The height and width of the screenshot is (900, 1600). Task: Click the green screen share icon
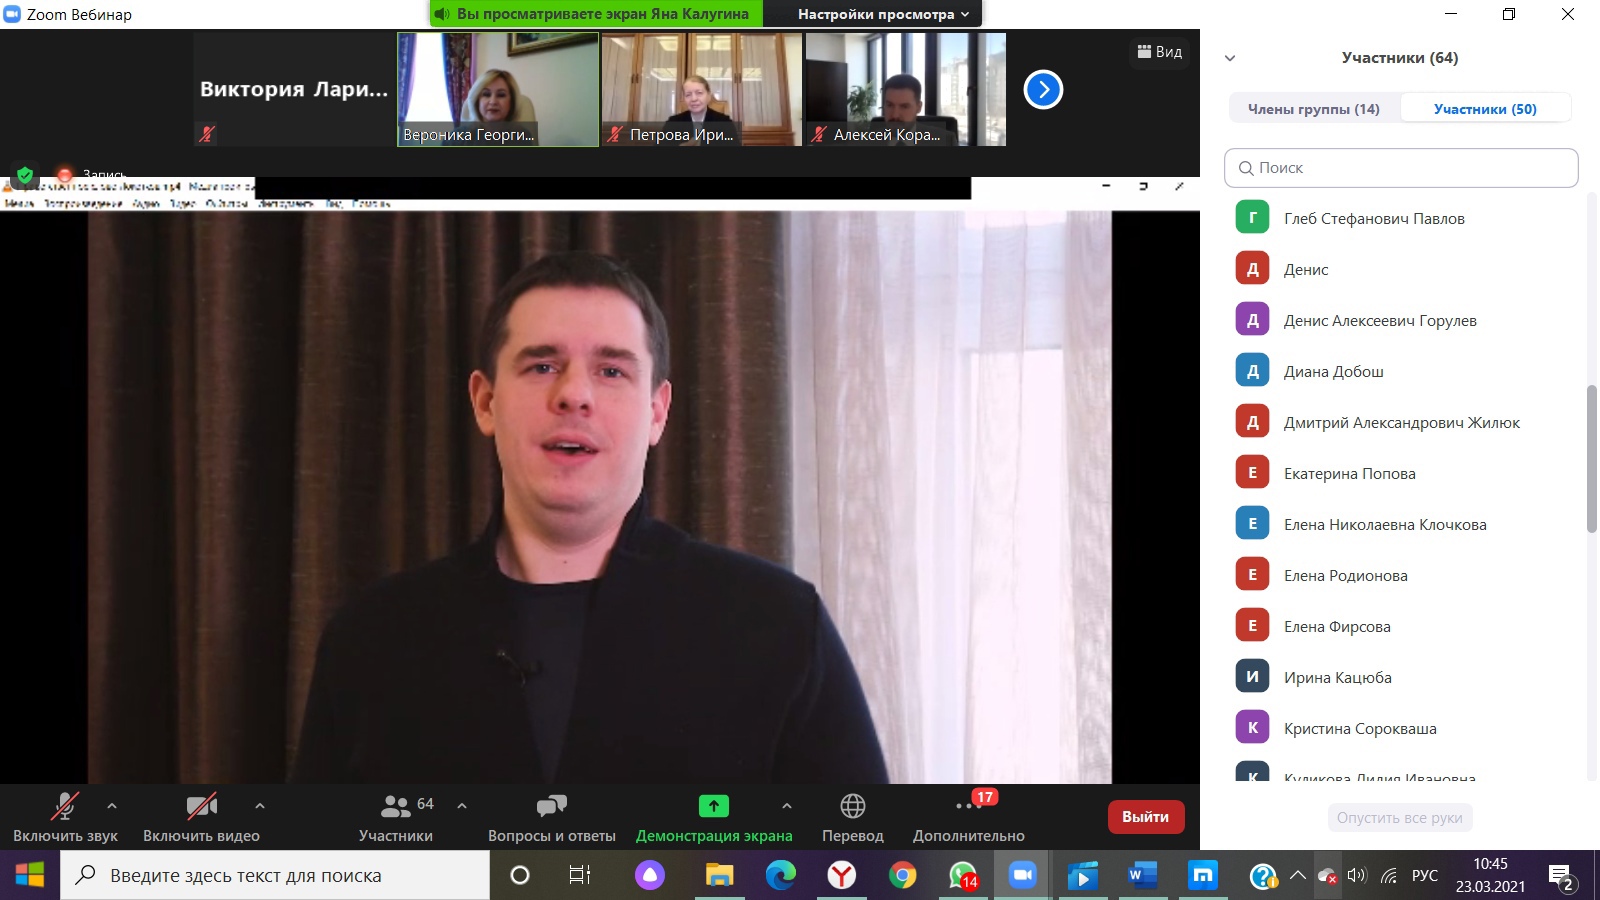(713, 806)
